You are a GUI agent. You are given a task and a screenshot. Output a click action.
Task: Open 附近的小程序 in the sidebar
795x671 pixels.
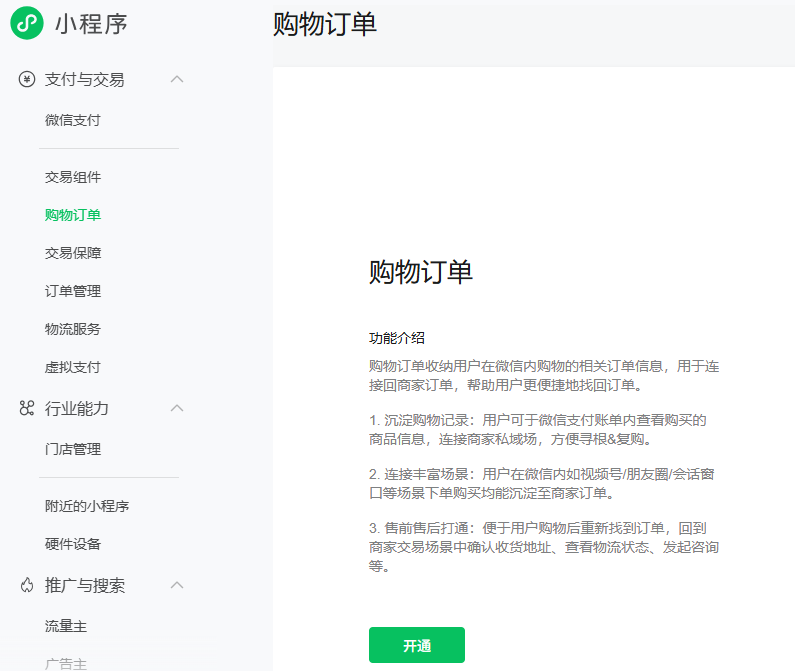(87, 506)
